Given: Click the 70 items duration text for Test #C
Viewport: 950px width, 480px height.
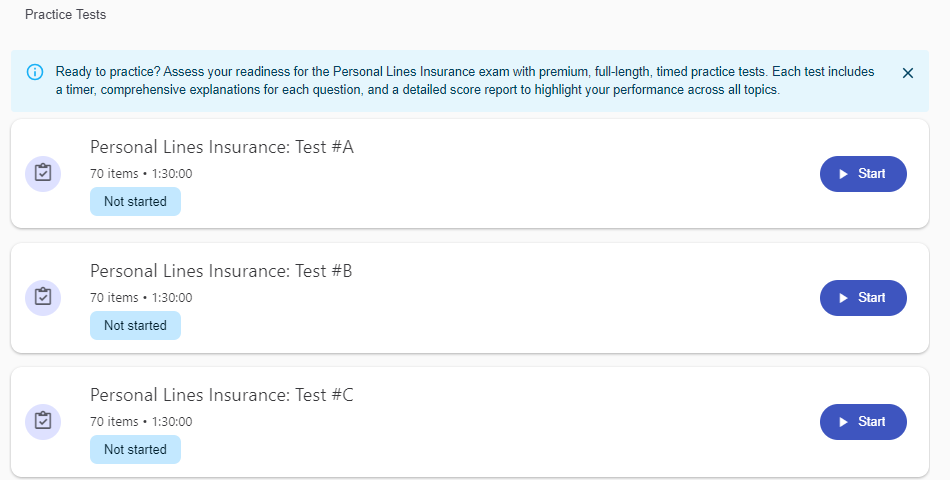Looking at the screenshot, I should 141,422.
